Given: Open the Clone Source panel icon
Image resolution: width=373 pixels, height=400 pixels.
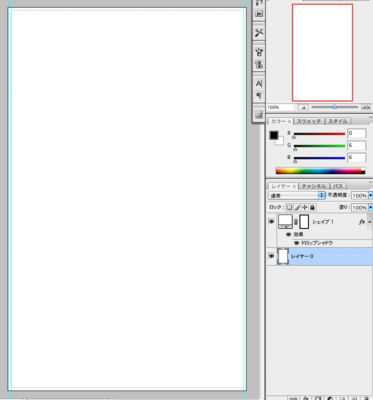Looking at the screenshot, I should [259, 64].
